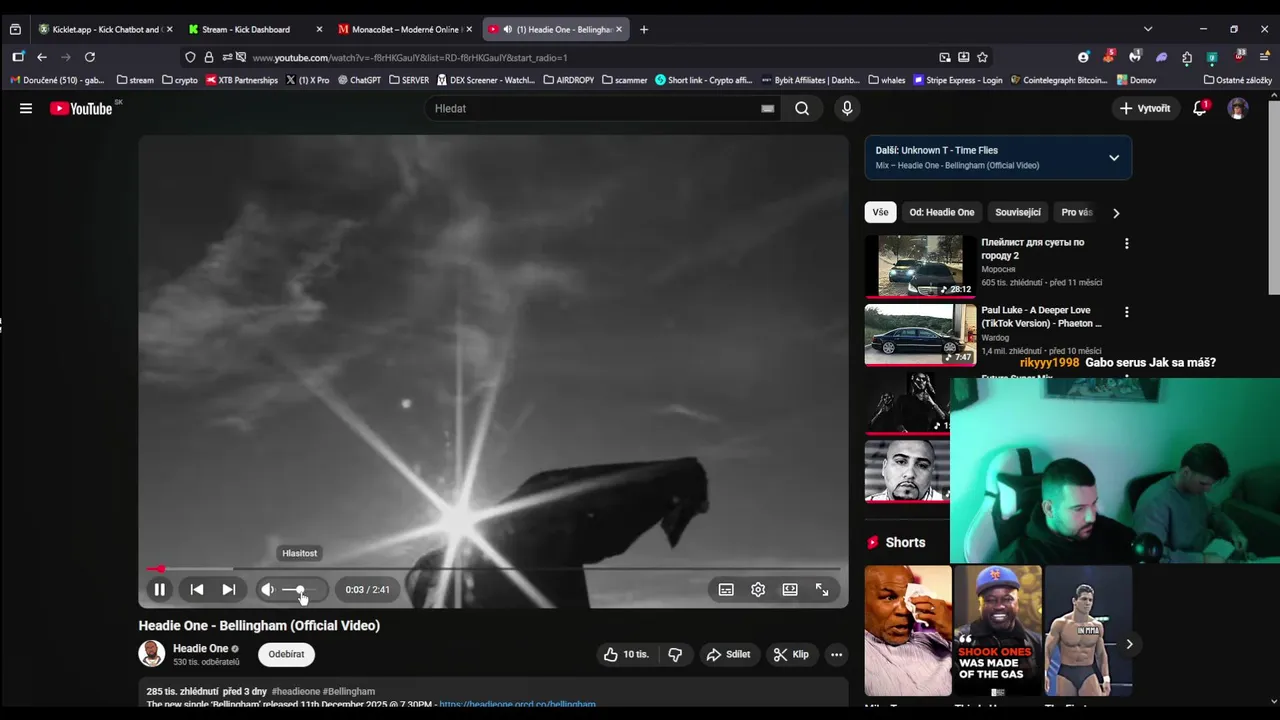The image size is (1280, 720).
Task: Show more filter chips with arrow
Action: (1116, 212)
